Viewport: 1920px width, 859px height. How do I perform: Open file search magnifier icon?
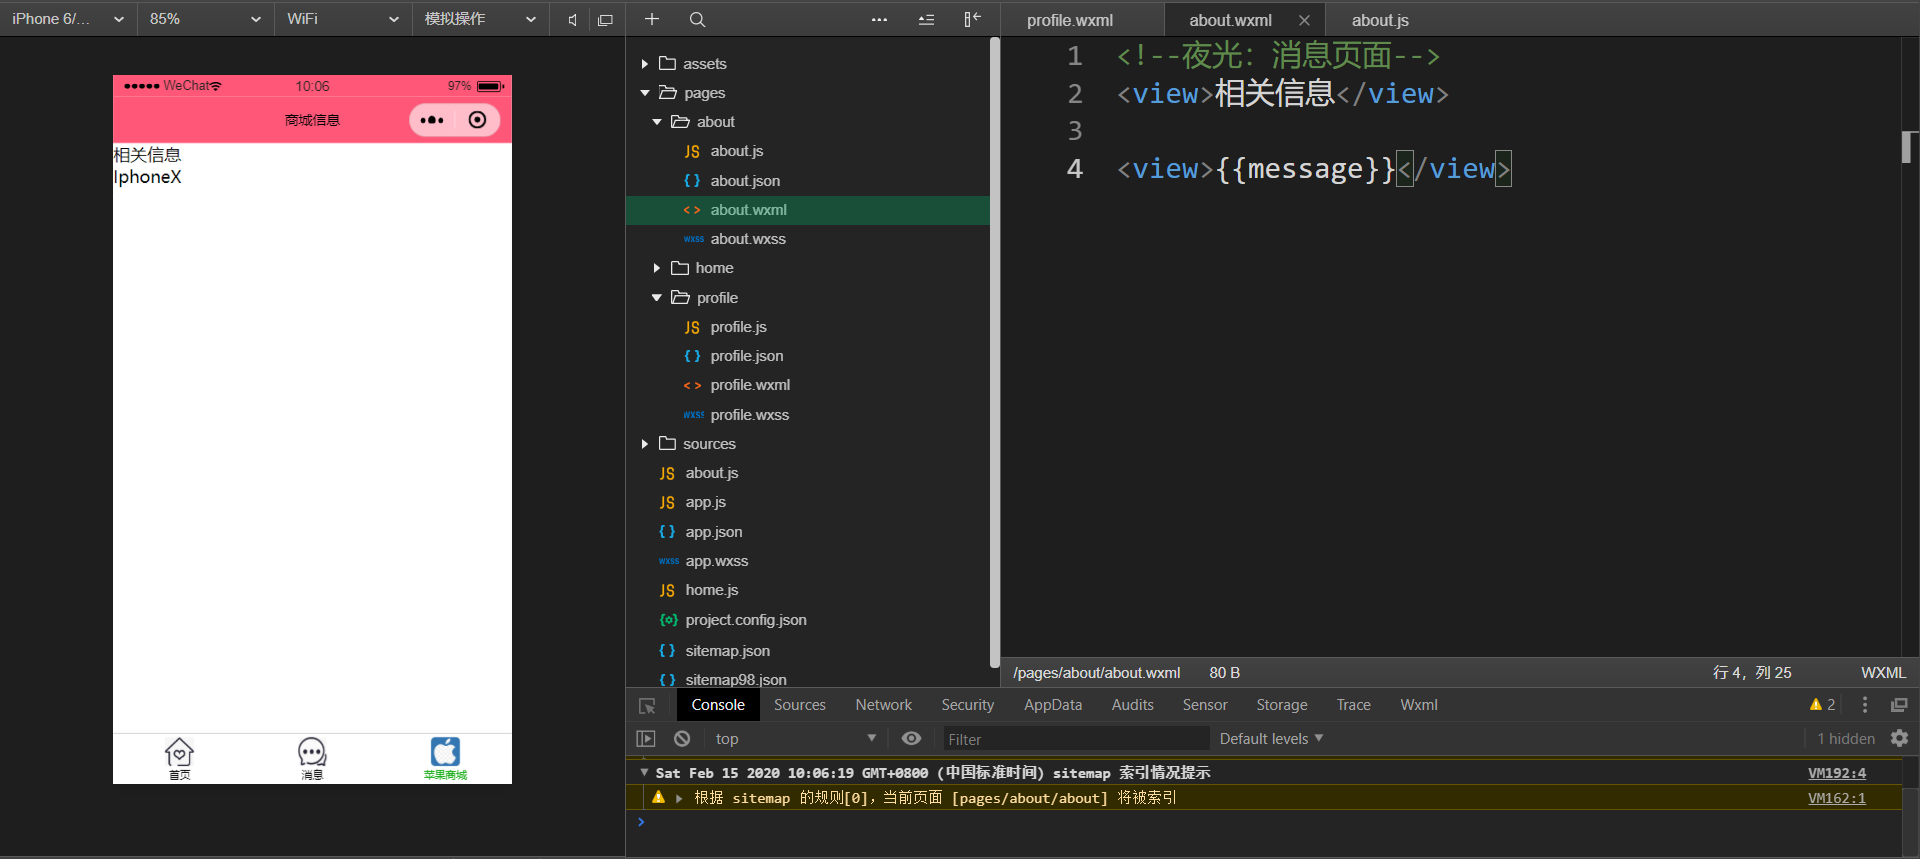point(697,19)
